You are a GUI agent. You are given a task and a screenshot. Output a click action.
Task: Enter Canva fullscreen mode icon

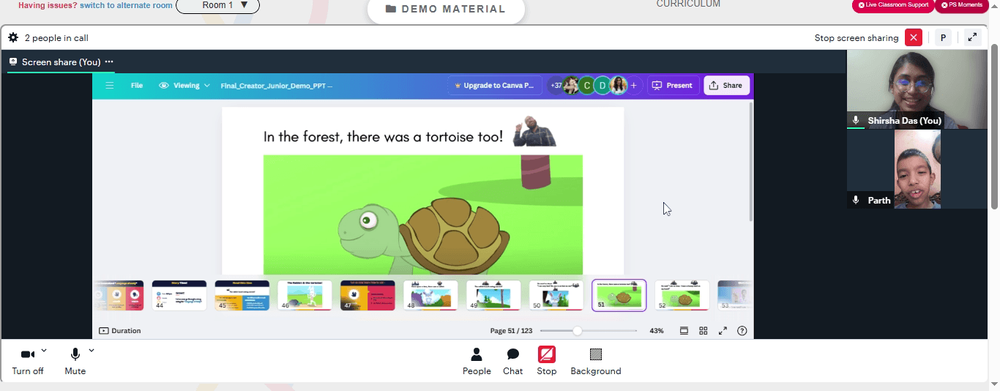click(723, 330)
